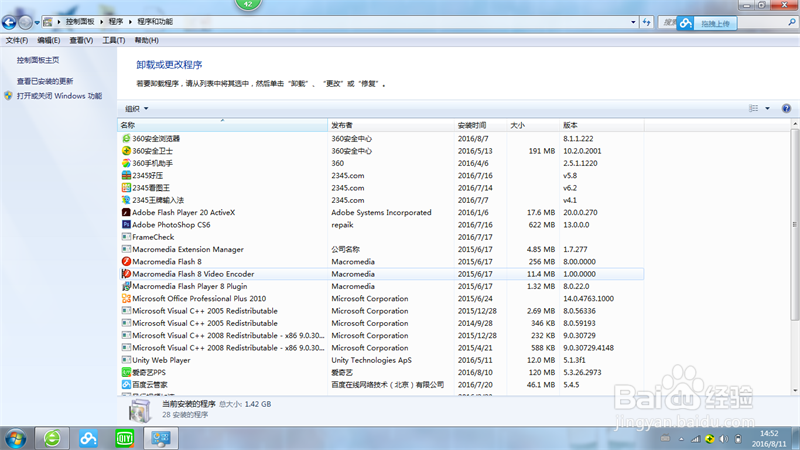Click the 360手机助手 program icon

126,163
